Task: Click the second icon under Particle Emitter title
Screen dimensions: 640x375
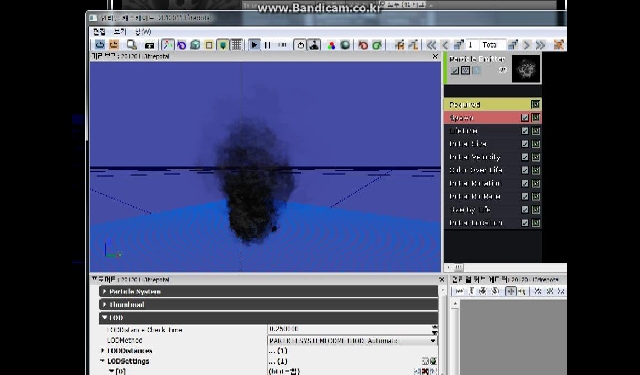Action: [x=465, y=71]
